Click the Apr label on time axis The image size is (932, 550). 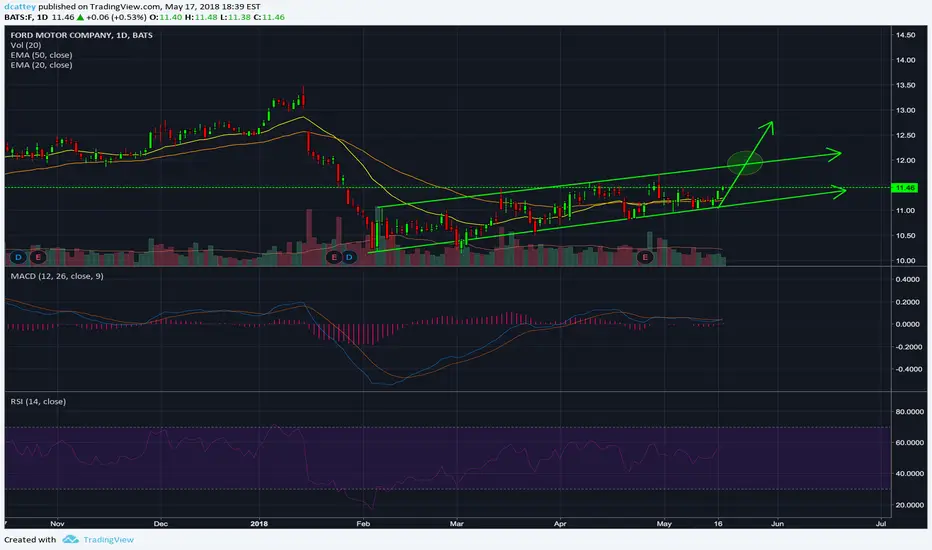click(x=560, y=524)
